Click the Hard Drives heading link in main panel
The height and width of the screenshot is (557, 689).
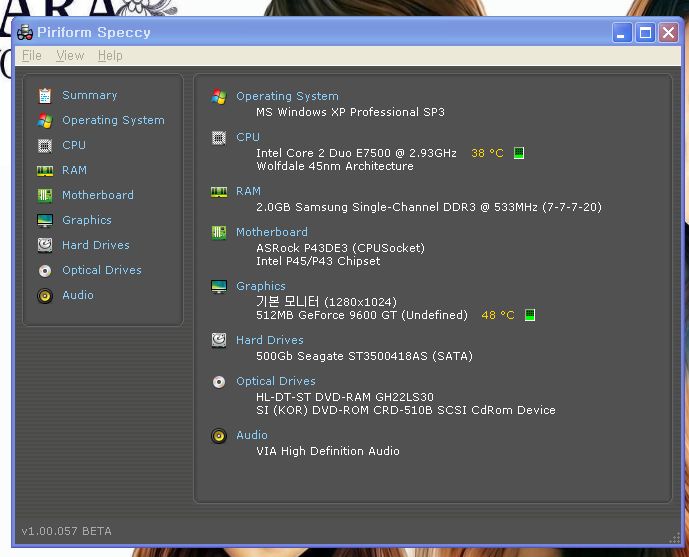pos(270,340)
